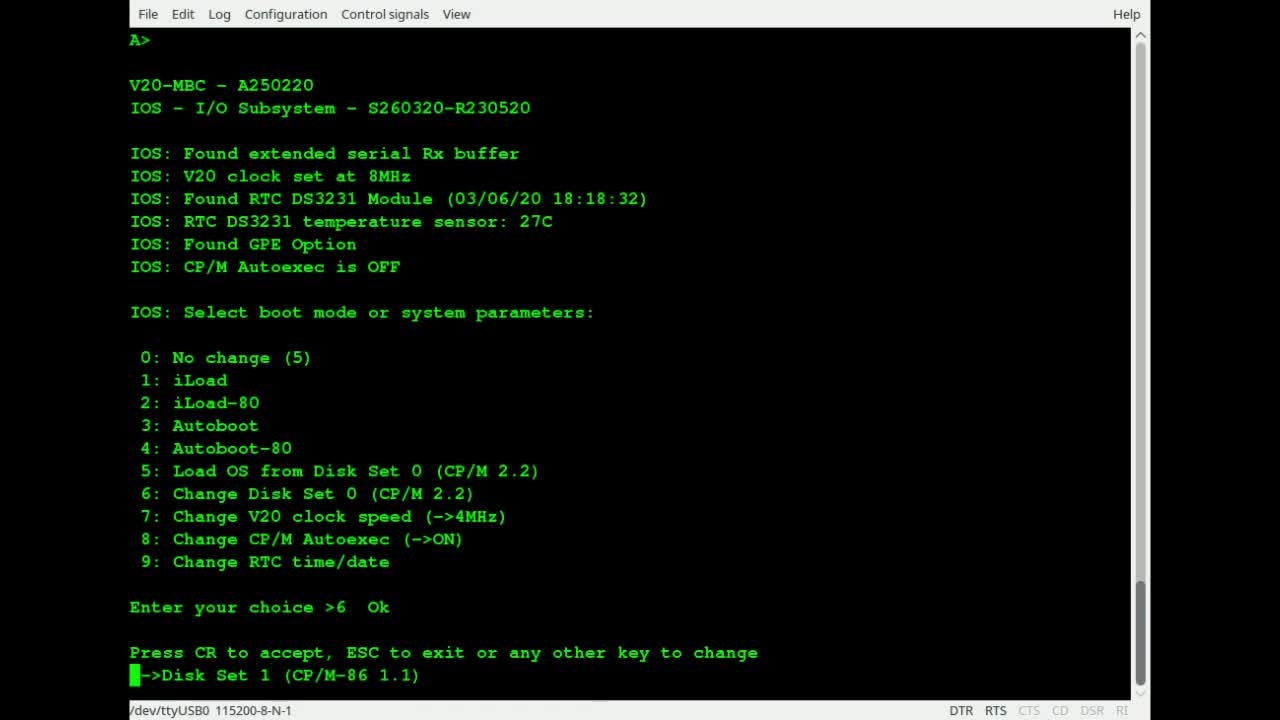Click the CTS signal indicator
This screenshot has width=1280, height=720.
coord(1029,710)
